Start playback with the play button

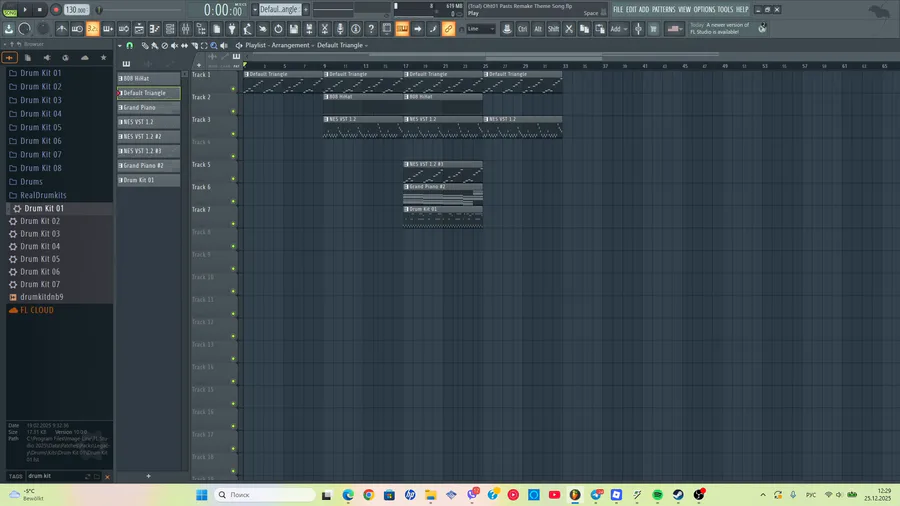click(x=25, y=10)
